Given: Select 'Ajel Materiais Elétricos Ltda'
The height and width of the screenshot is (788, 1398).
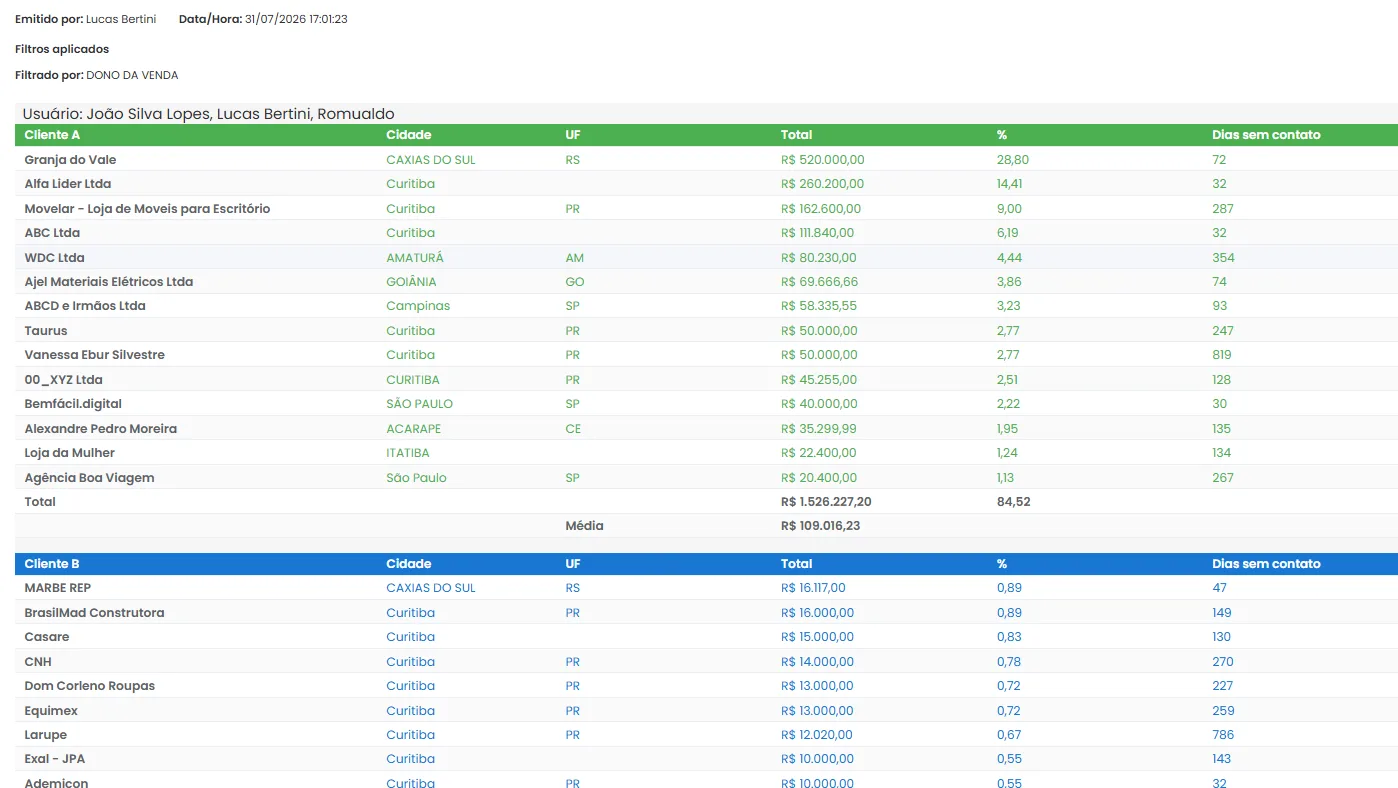Looking at the screenshot, I should tap(109, 282).
